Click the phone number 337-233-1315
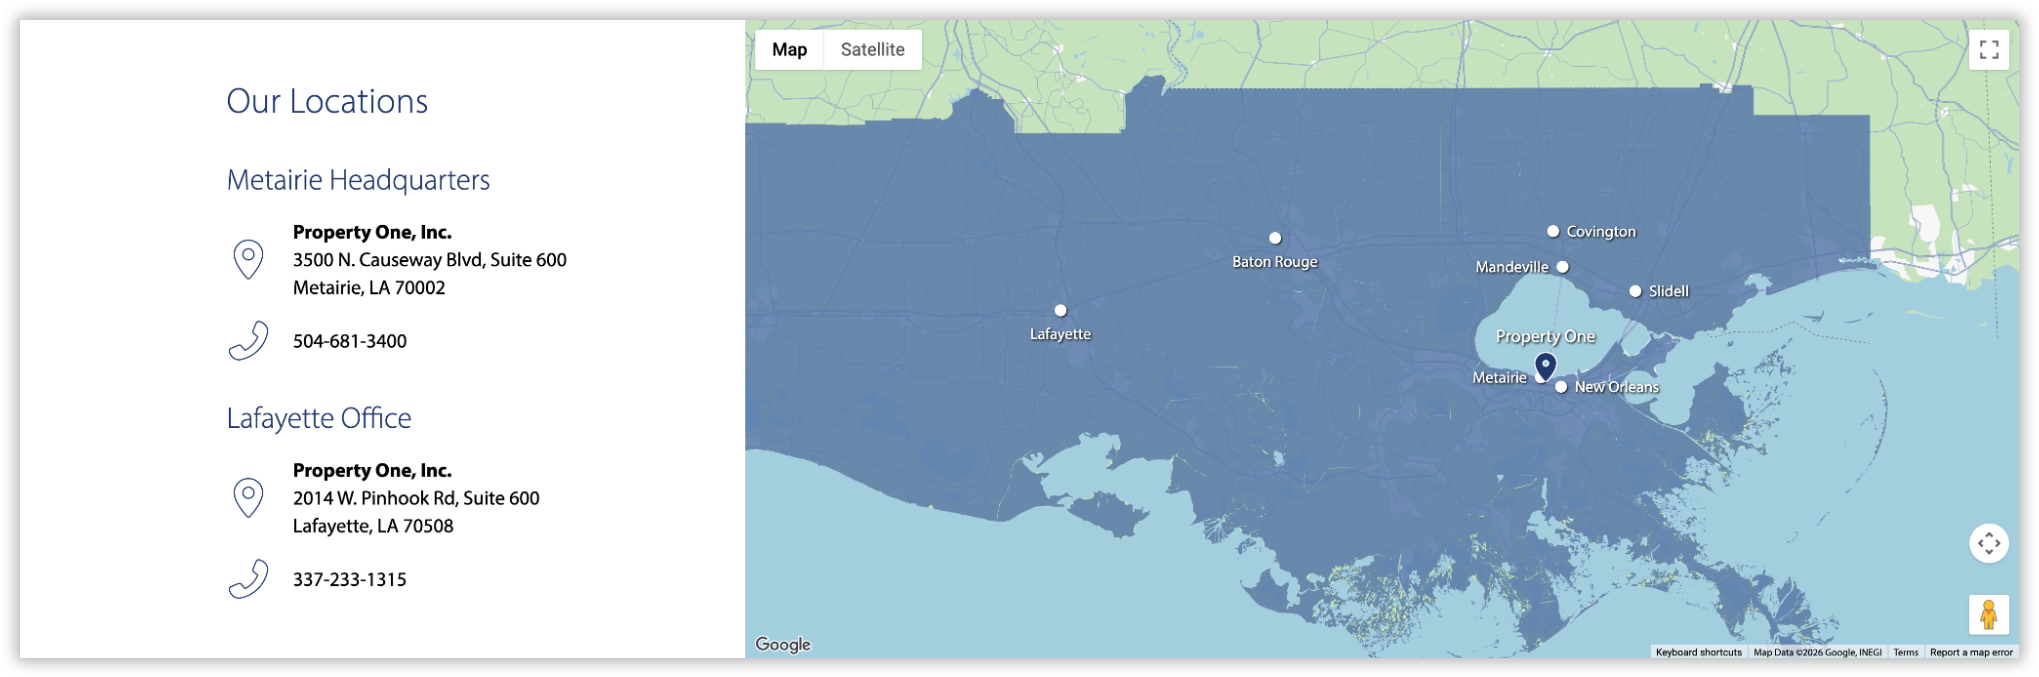The image size is (2039, 677). (x=350, y=579)
